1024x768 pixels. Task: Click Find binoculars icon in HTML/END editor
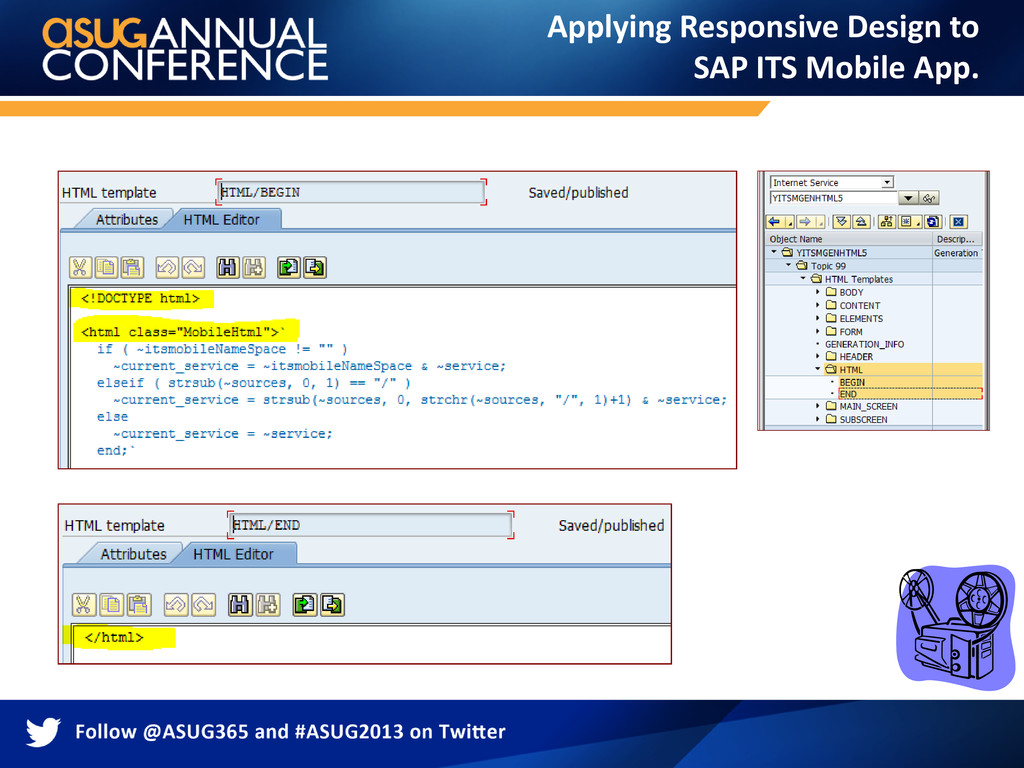240,605
